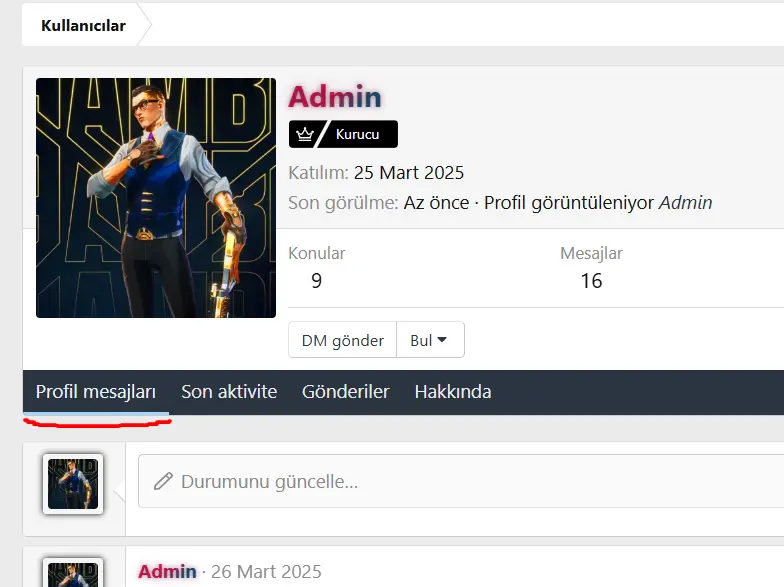Select the Profil mesajları tab
The width and height of the screenshot is (784, 587).
(x=96, y=392)
